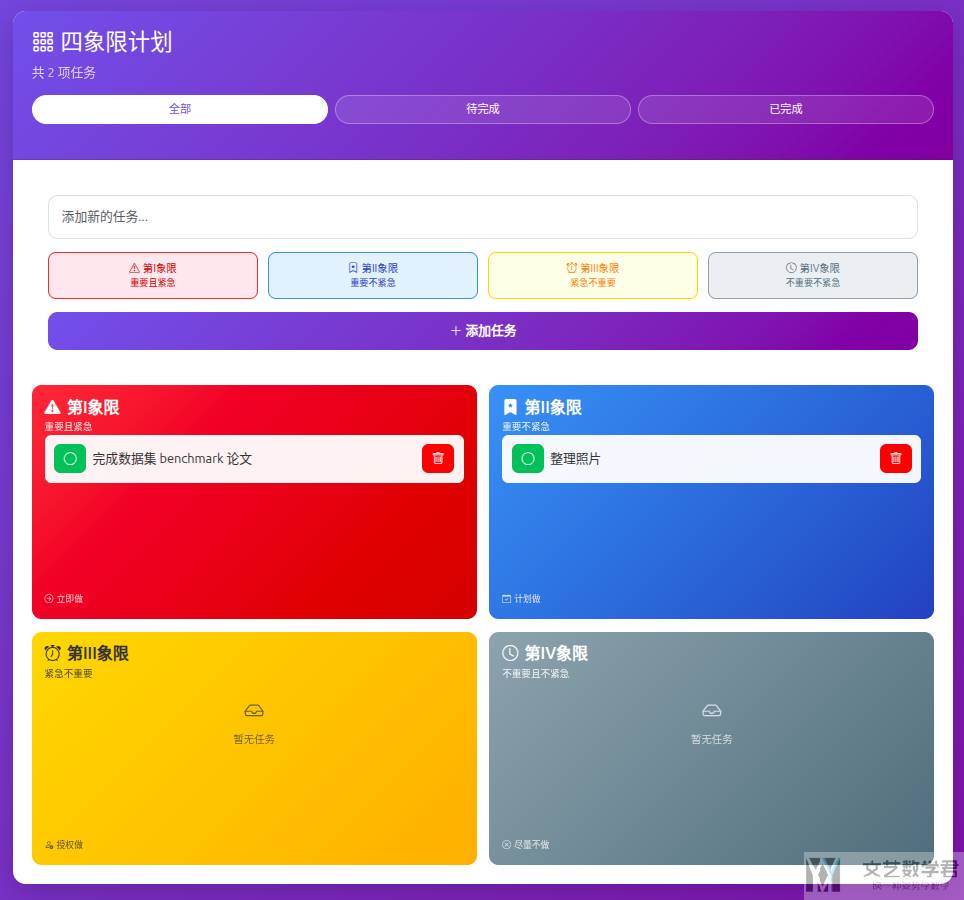Delete the 完成数据集 benchmark 论文 task
The height and width of the screenshot is (900, 964).
tap(437, 458)
